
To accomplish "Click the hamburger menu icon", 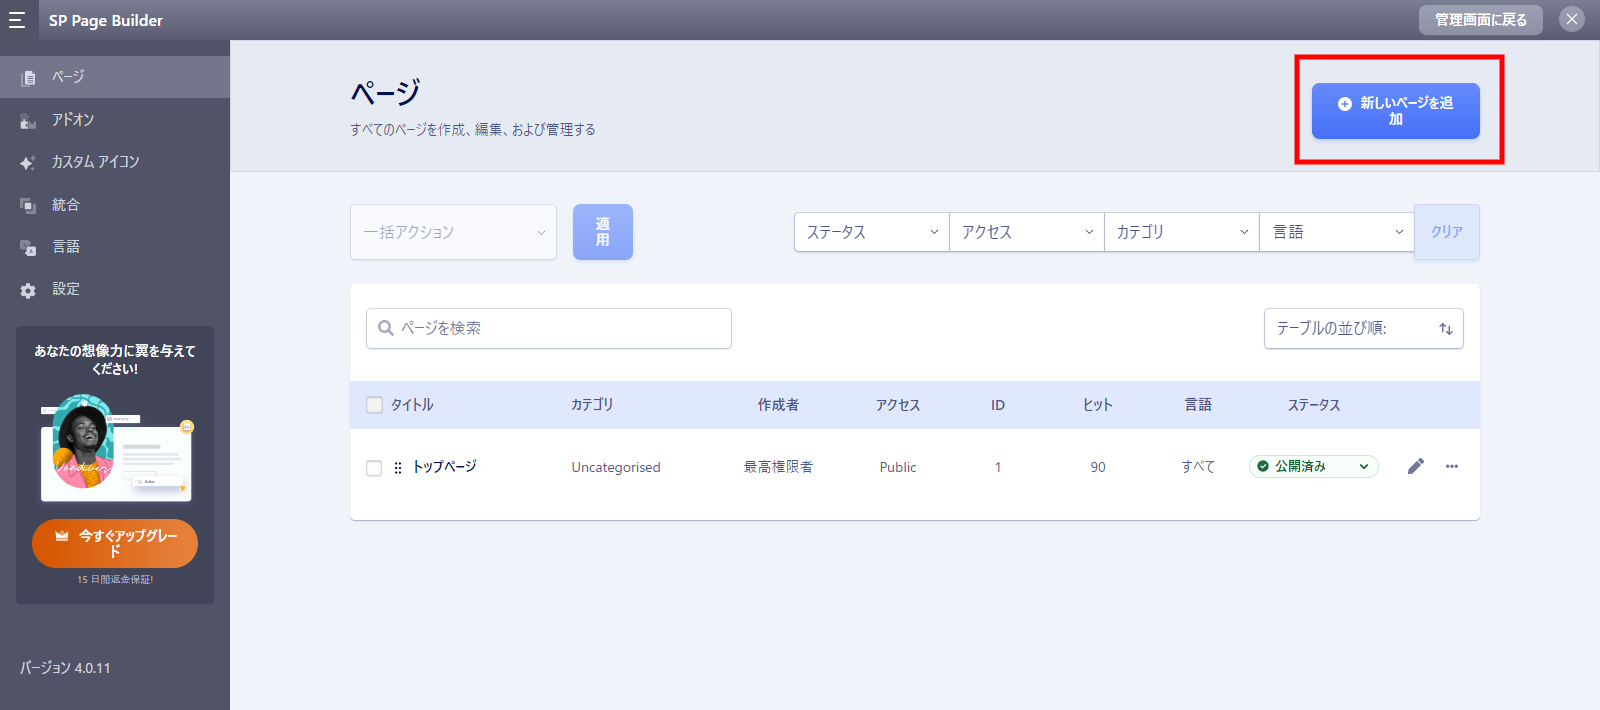I will 17,20.
